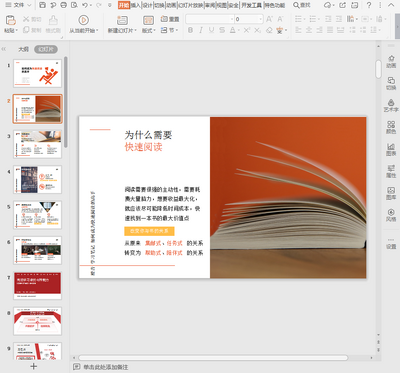The width and height of the screenshot is (400, 373).
Task: Click the Print icon in quick access toolbar
Action: tap(63, 5)
